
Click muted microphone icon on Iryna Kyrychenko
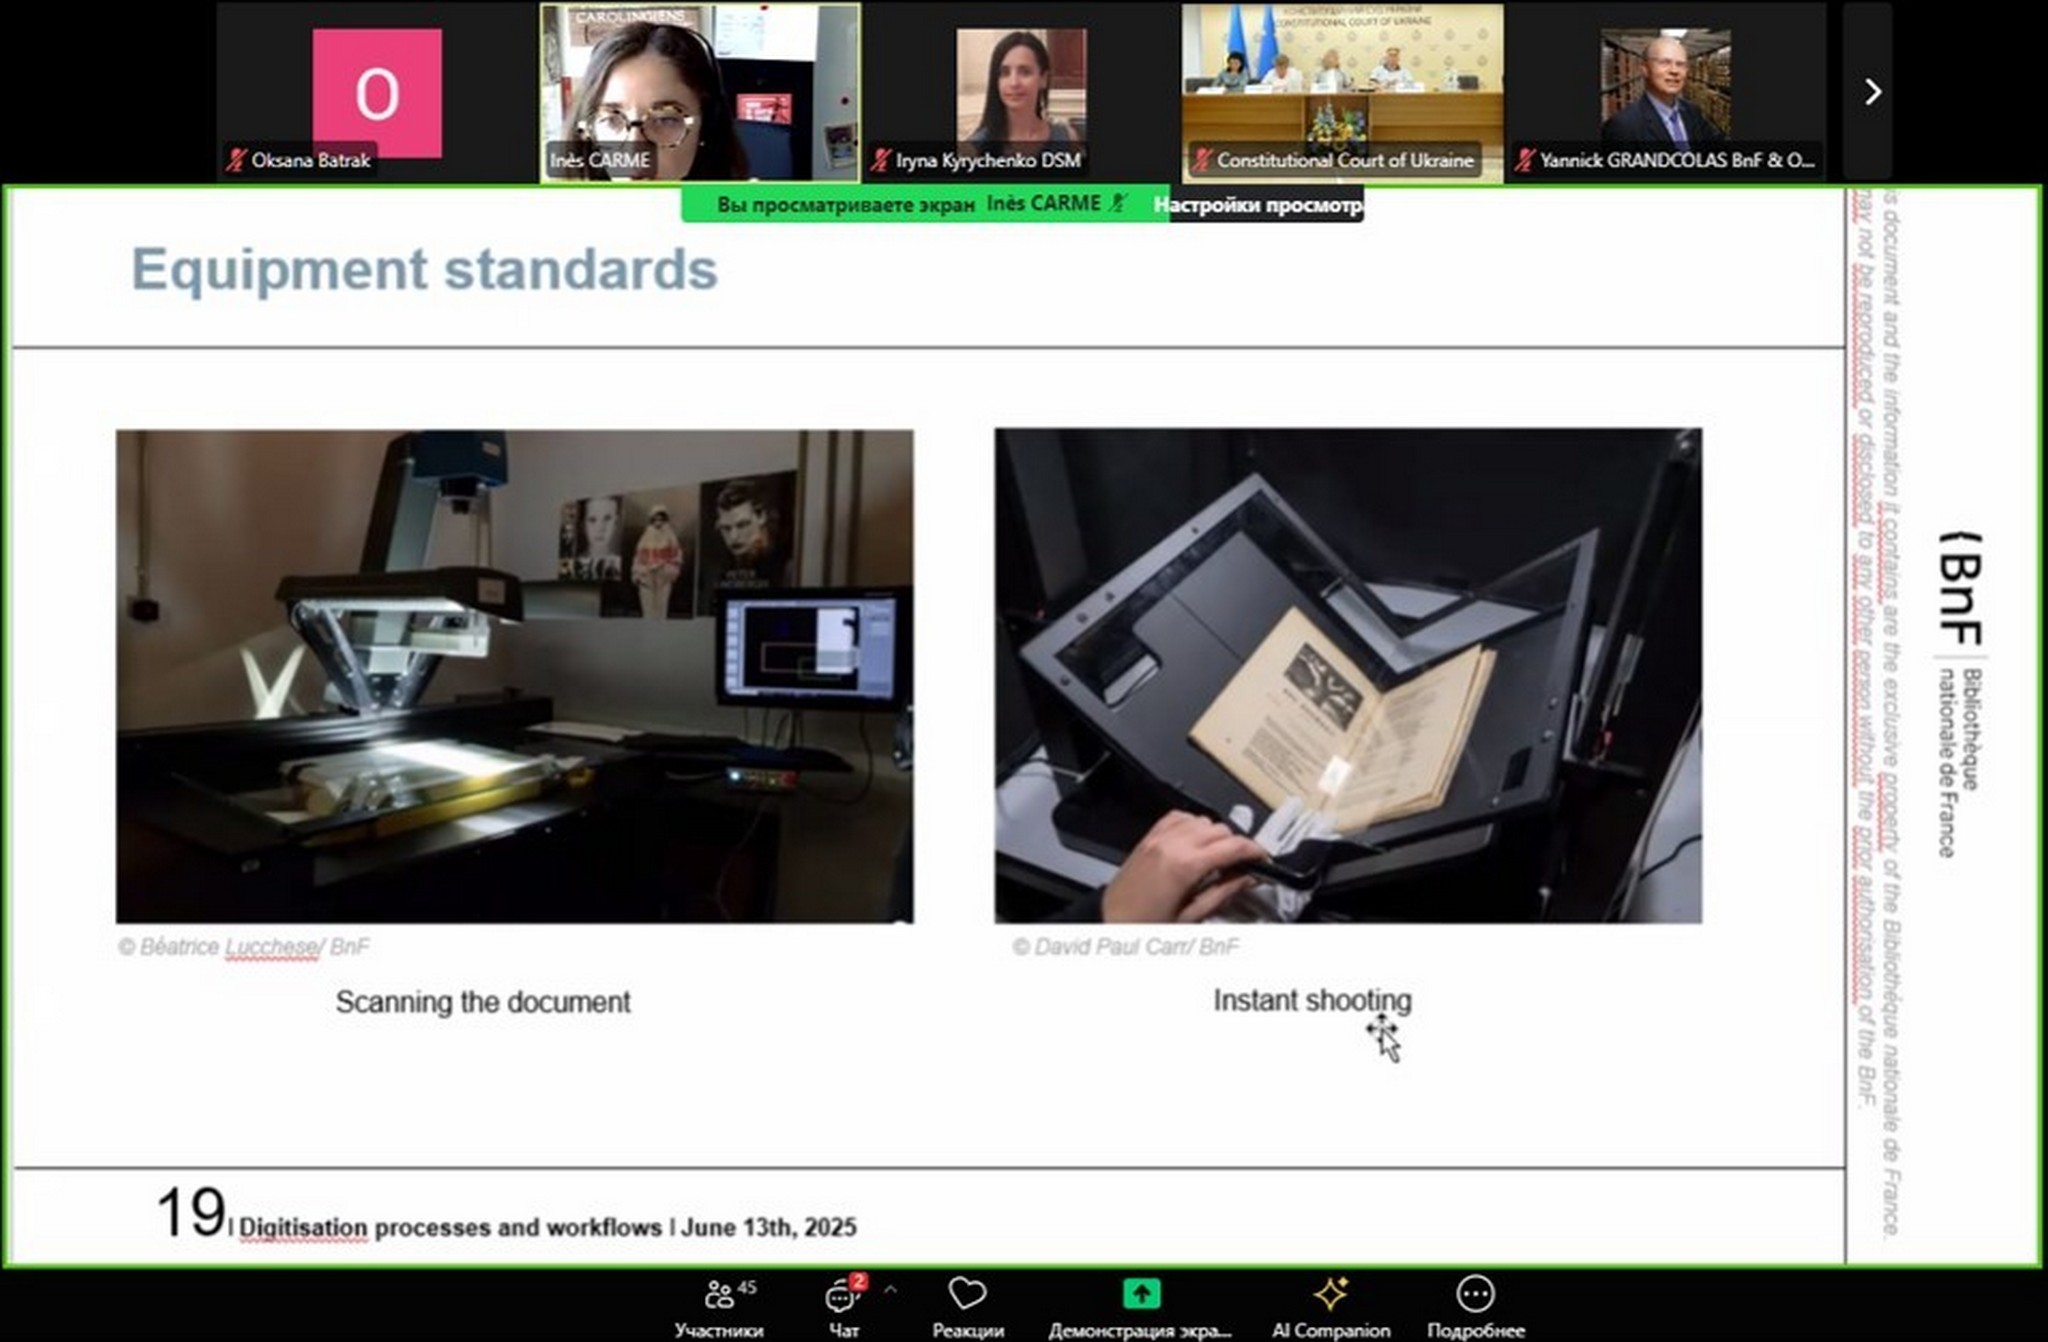(x=880, y=160)
